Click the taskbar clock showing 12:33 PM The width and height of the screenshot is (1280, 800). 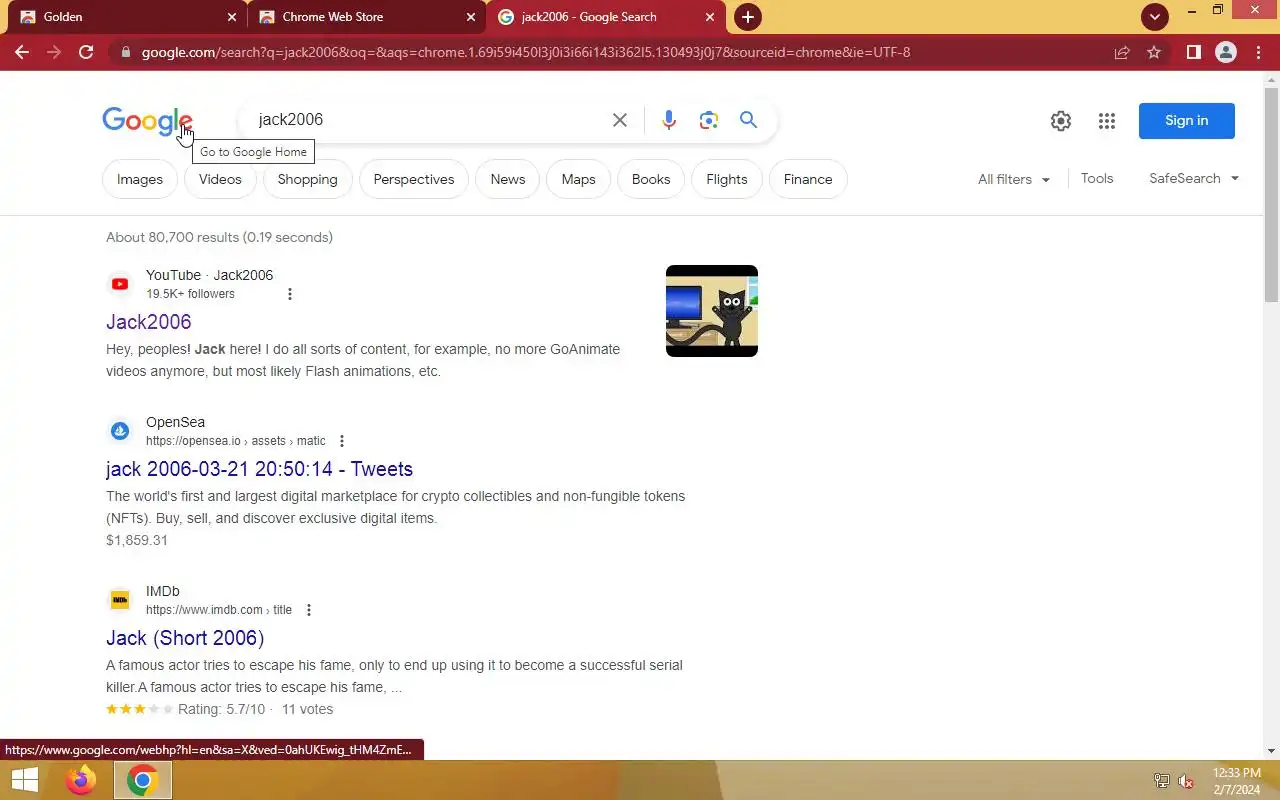1237,781
